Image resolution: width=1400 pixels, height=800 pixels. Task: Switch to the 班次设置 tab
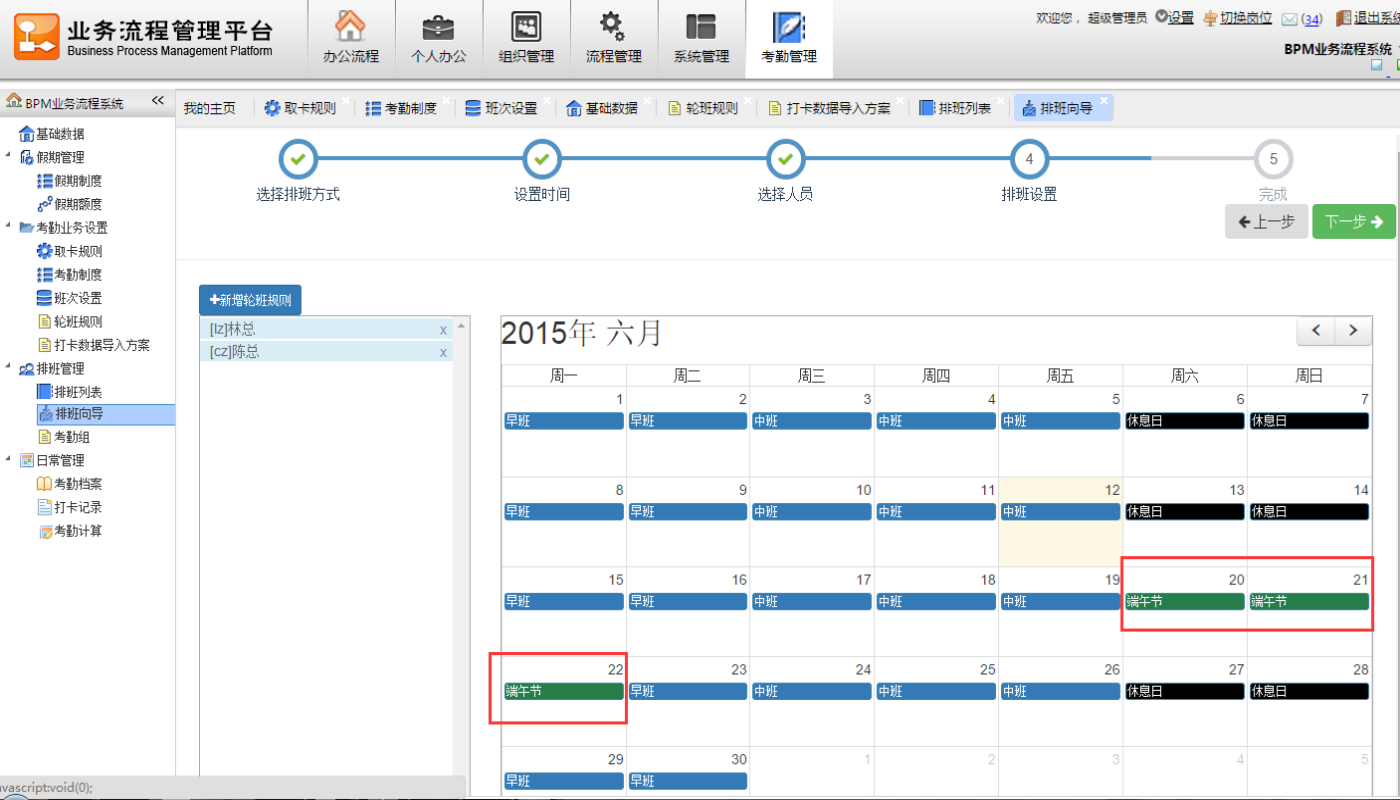click(x=503, y=108)
